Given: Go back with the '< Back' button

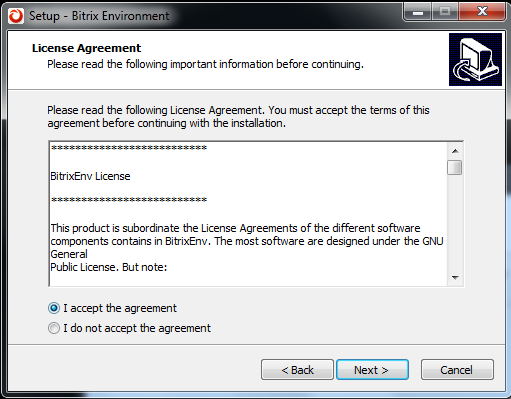Looking at the screenshot, I should [x=297, y=370].
